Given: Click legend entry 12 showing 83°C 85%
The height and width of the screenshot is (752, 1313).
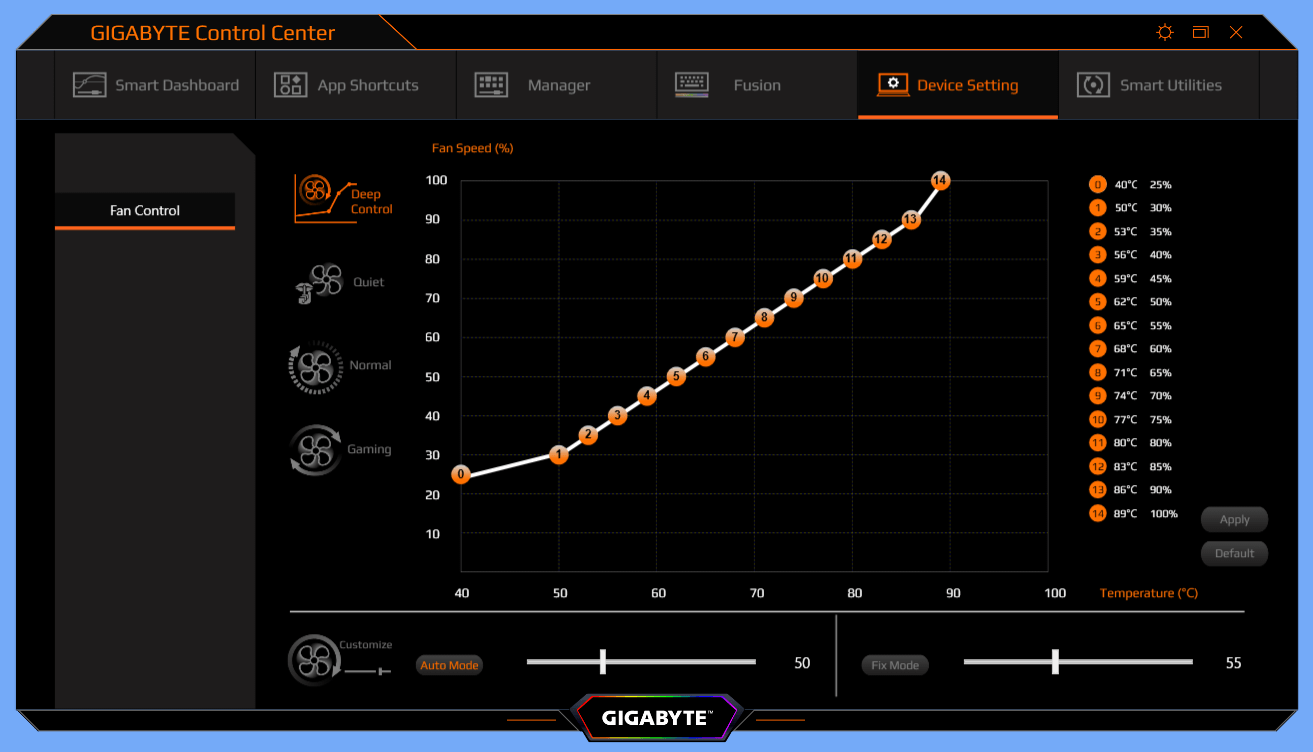Looking at the screenshot, I should point(1131,467).
